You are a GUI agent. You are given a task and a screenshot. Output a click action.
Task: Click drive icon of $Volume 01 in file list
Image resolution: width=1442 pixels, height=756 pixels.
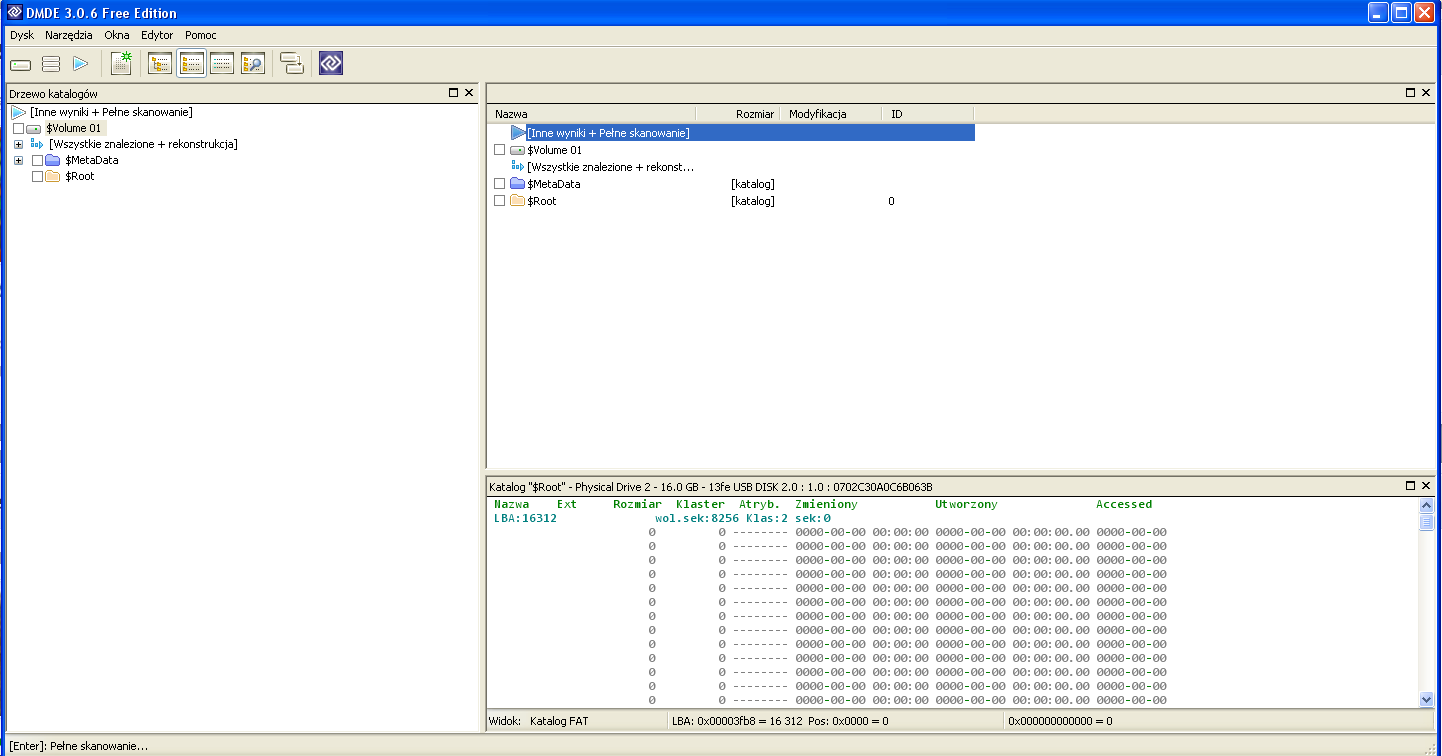pos(518,150)
